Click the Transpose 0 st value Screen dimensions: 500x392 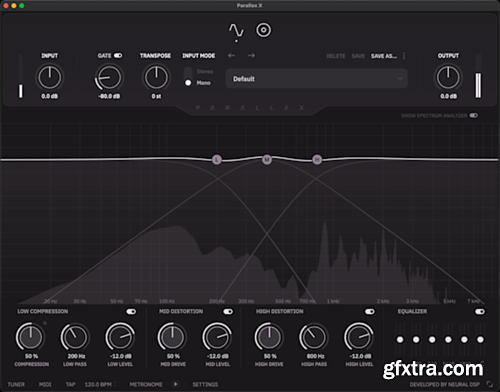tap(156, 96)
